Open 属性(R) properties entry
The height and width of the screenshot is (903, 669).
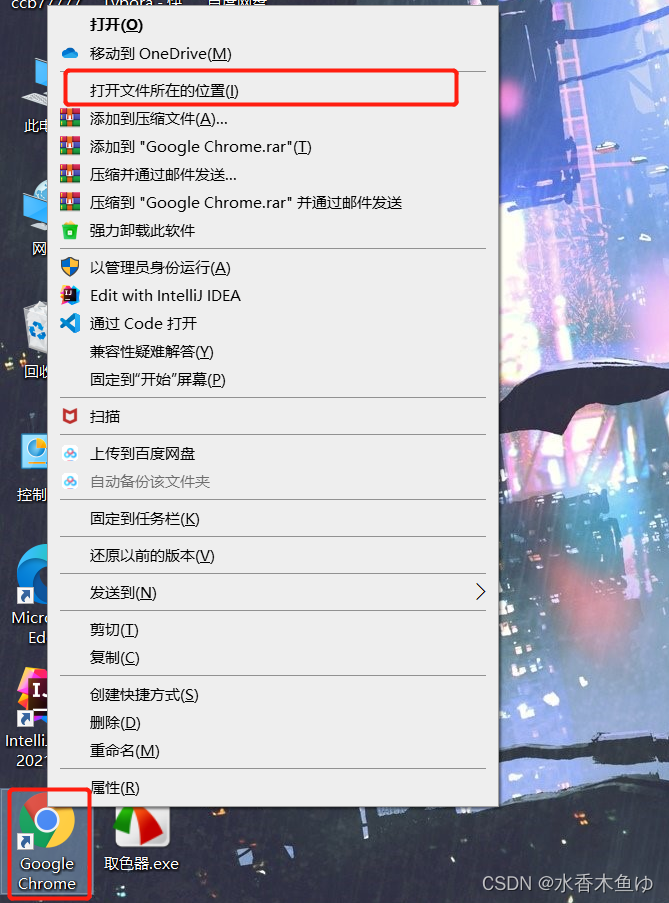[x=273, y=787]
